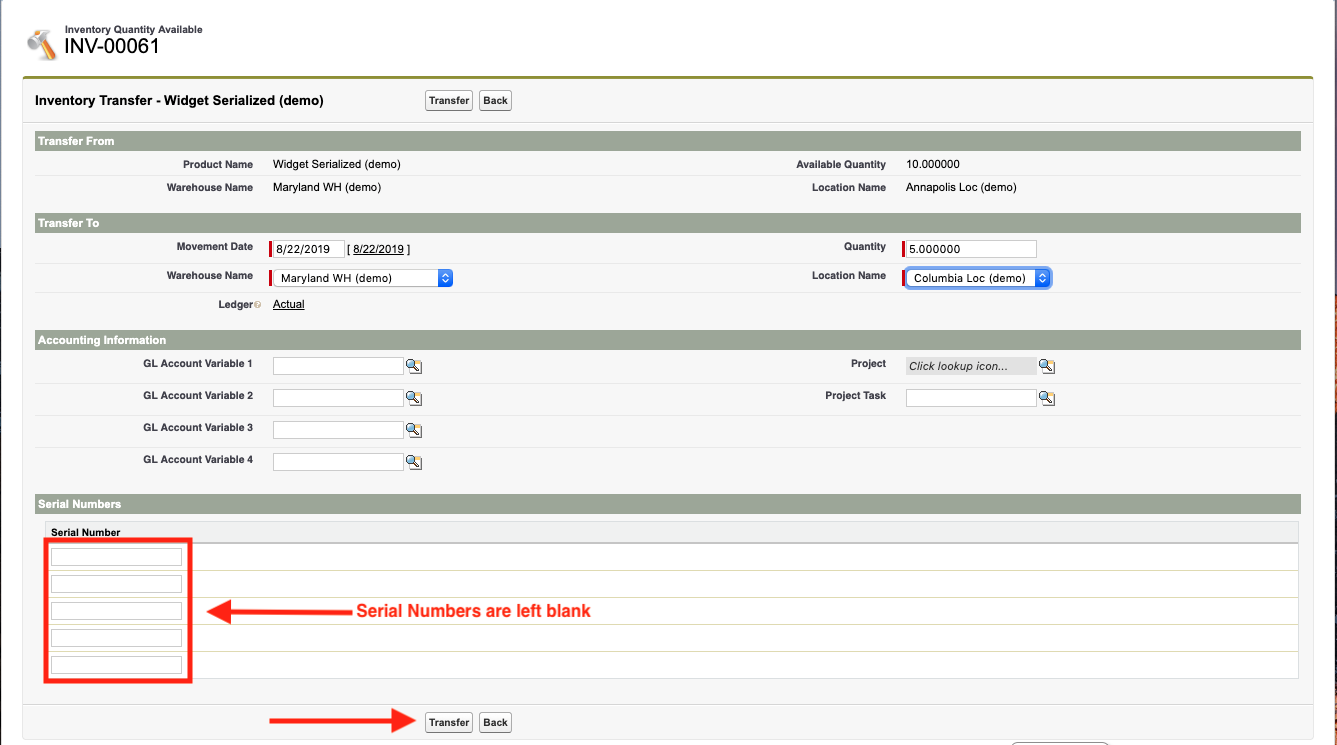This screenshot has width=1337, height=745.
Task: Focus the third Serial Number field
Action: 116,611
